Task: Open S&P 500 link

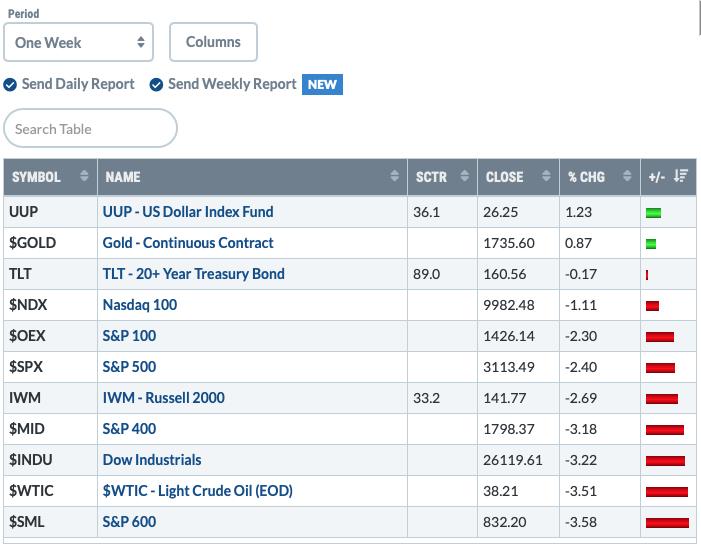Action: click(129, 367)
